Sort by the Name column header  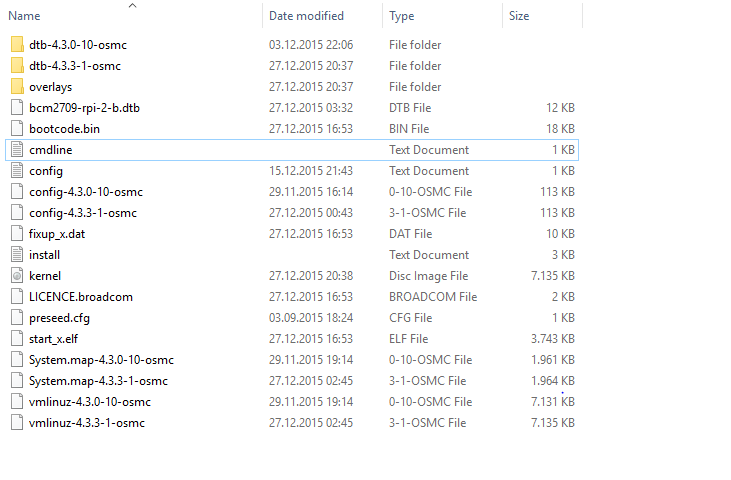coord(24,16)
